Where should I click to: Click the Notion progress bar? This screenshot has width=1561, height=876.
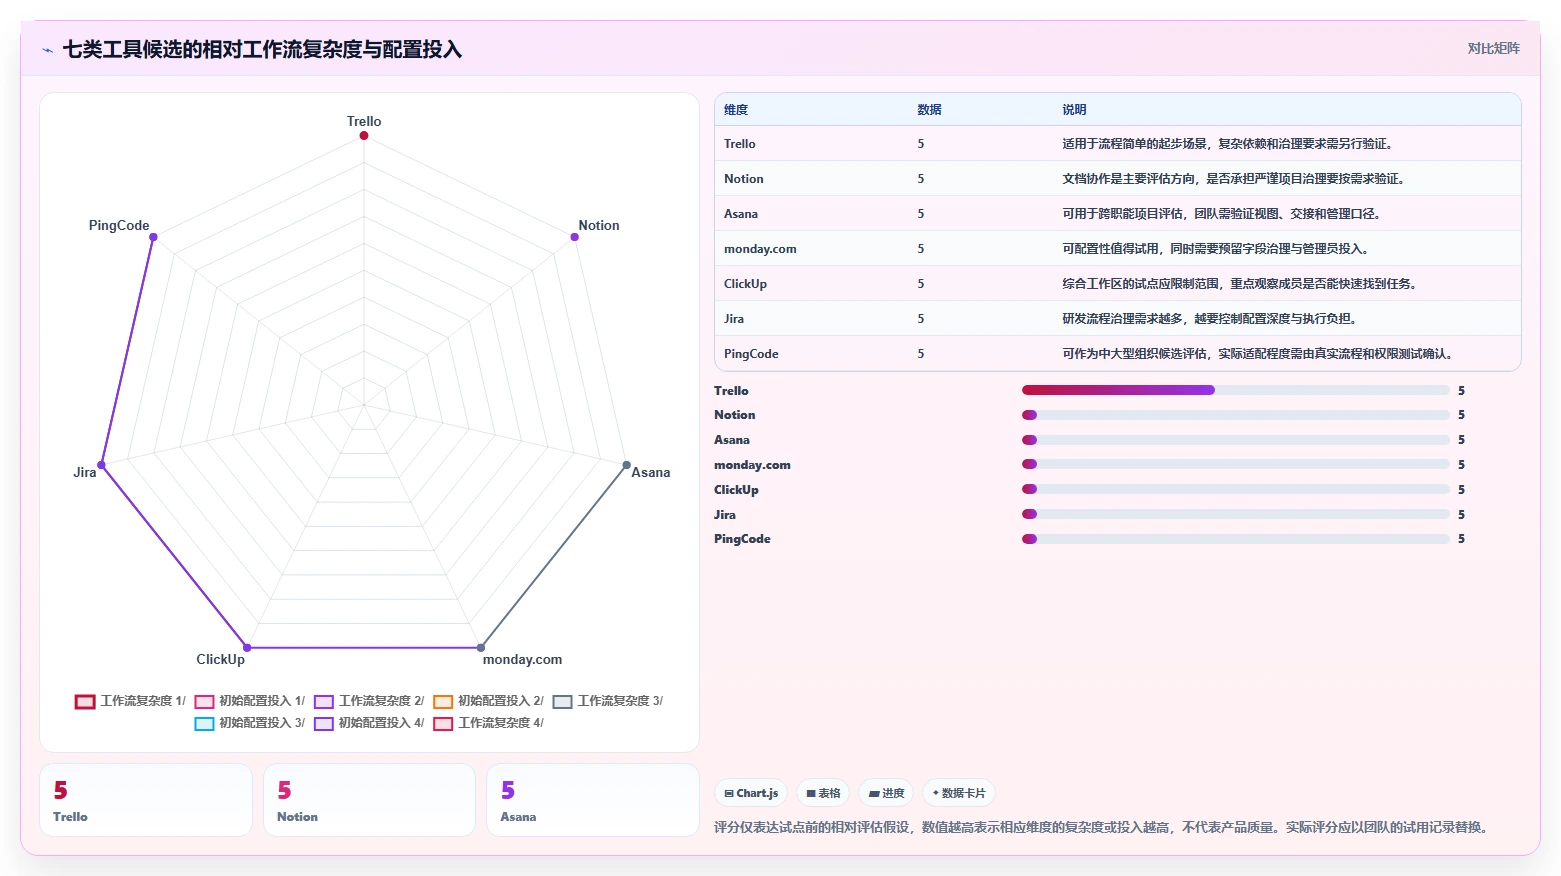coord(1235,415)
